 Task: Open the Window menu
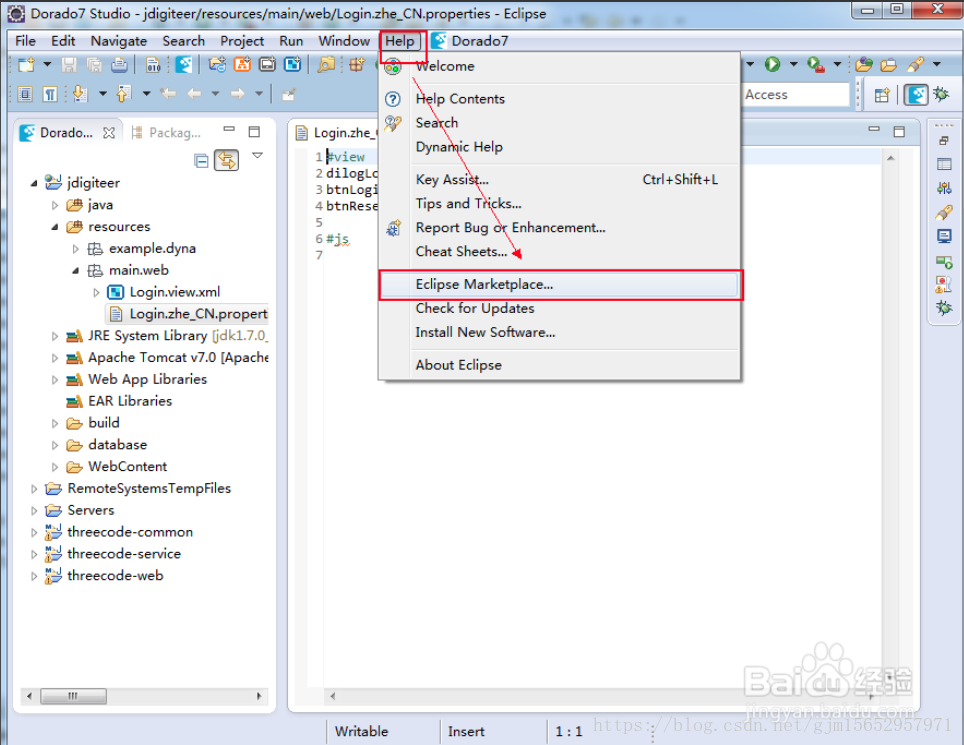(344, 41)
